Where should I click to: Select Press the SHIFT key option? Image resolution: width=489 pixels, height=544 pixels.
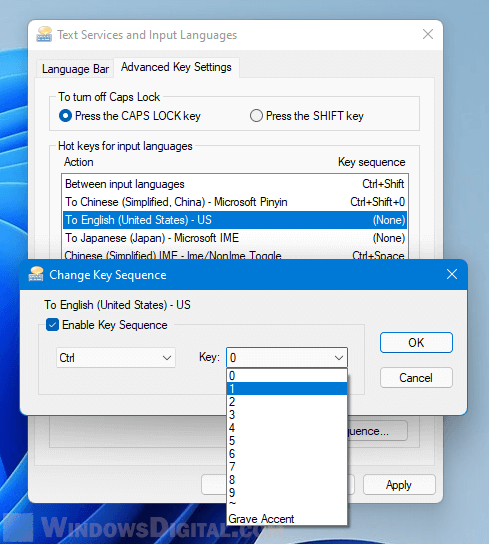(x=307, y=116)
